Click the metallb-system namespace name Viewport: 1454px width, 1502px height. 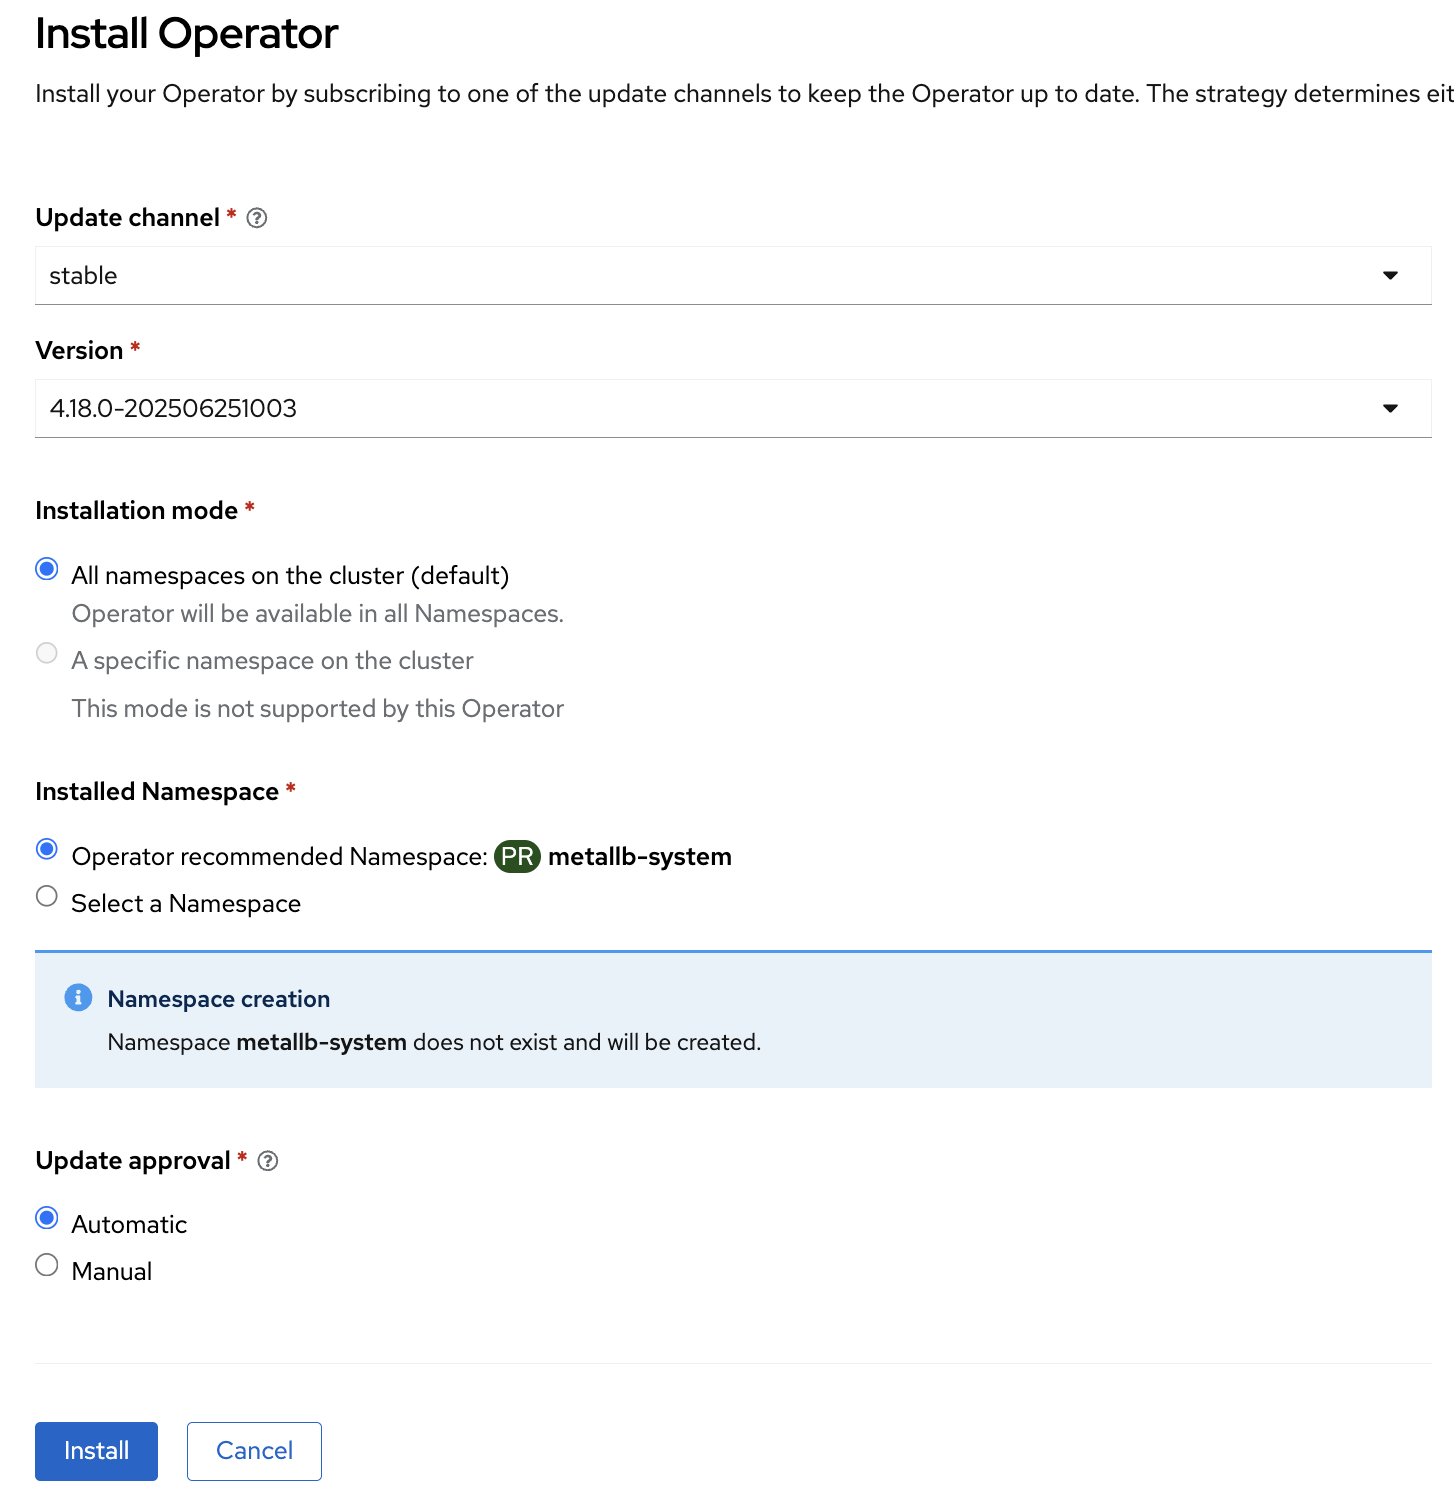point(640,857)
